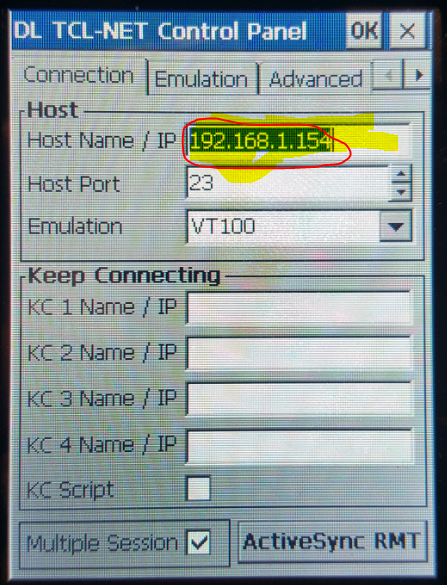Open the Emulation tab
The height and width of the screenshot is (585, 447).
[x=201, y=79]
